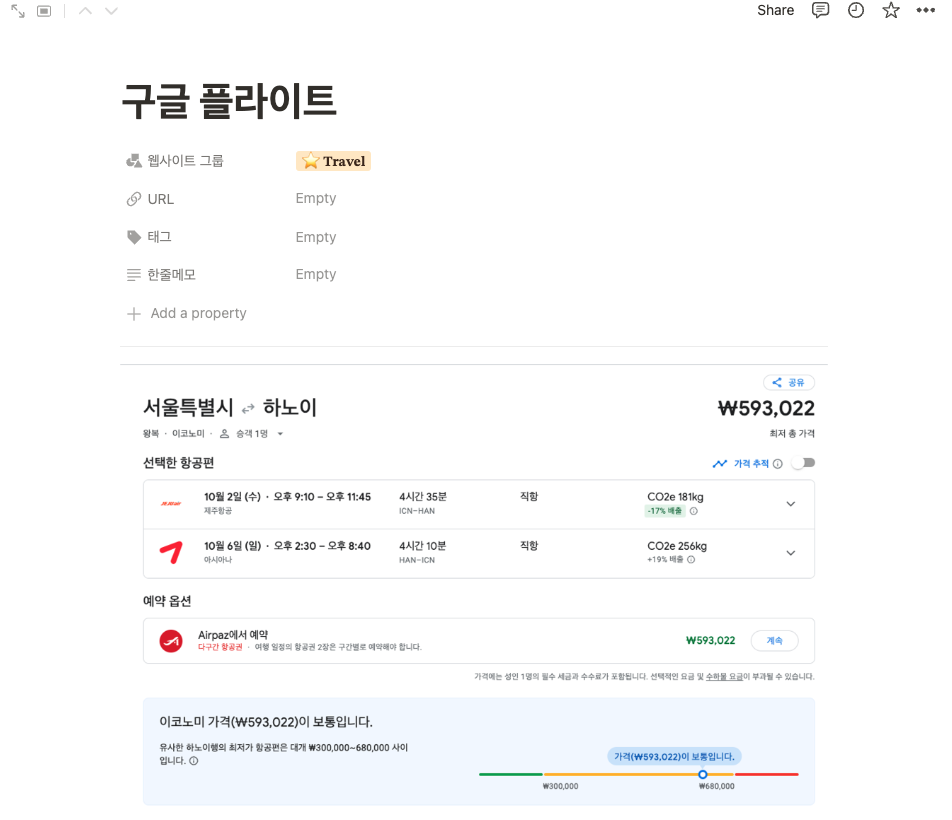Select the 구글 플라이트 page title
This screenshot has width=952, height=820.
coord(229,101)
